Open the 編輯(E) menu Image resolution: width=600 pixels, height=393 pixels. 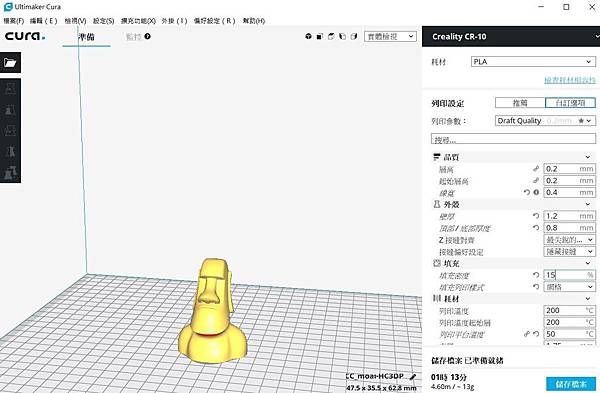[x=43, y=21]
